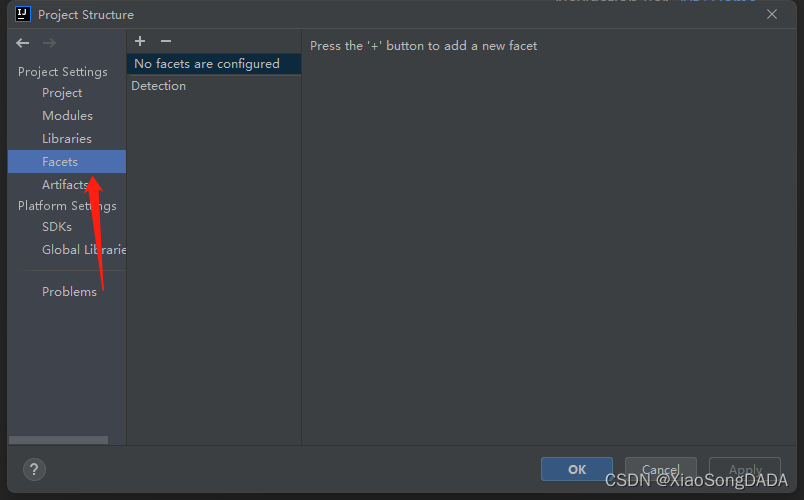Click the Apply button
The image size is (804, 500).
745,469
